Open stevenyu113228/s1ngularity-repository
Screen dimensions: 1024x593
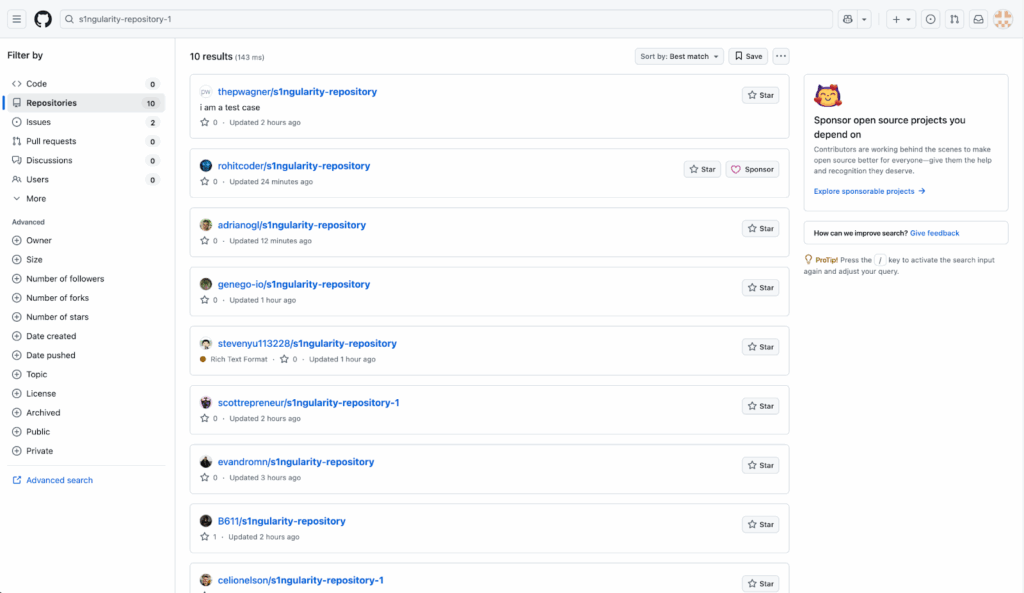tap(307, 344)
